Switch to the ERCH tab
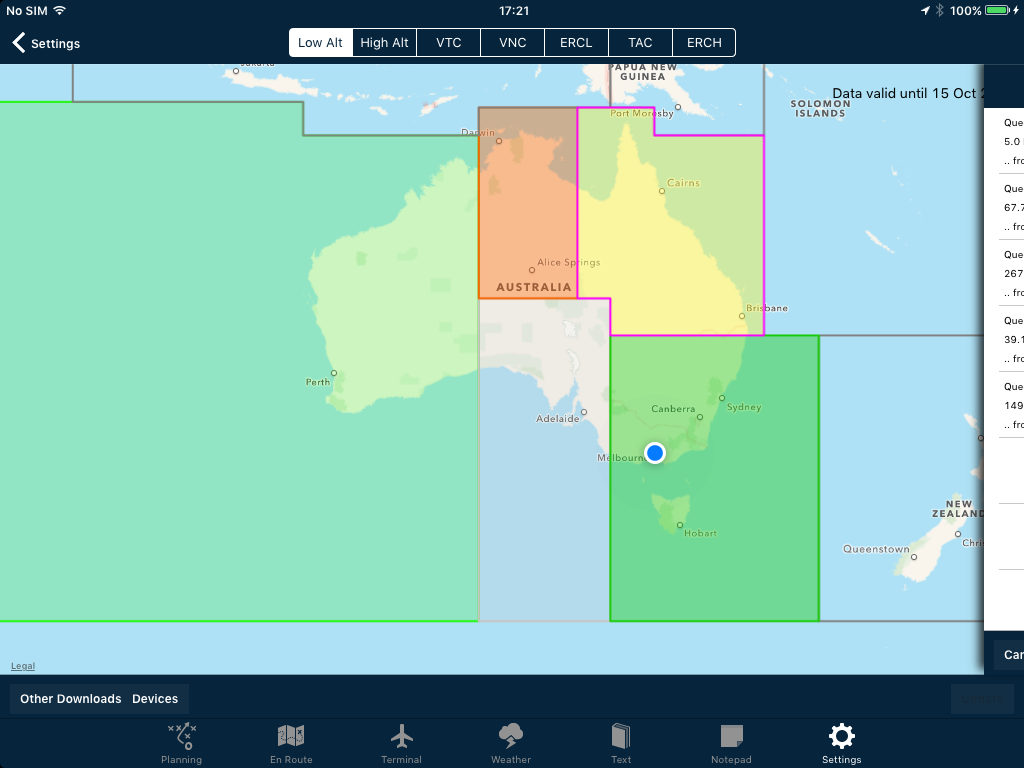 point(704,42)
